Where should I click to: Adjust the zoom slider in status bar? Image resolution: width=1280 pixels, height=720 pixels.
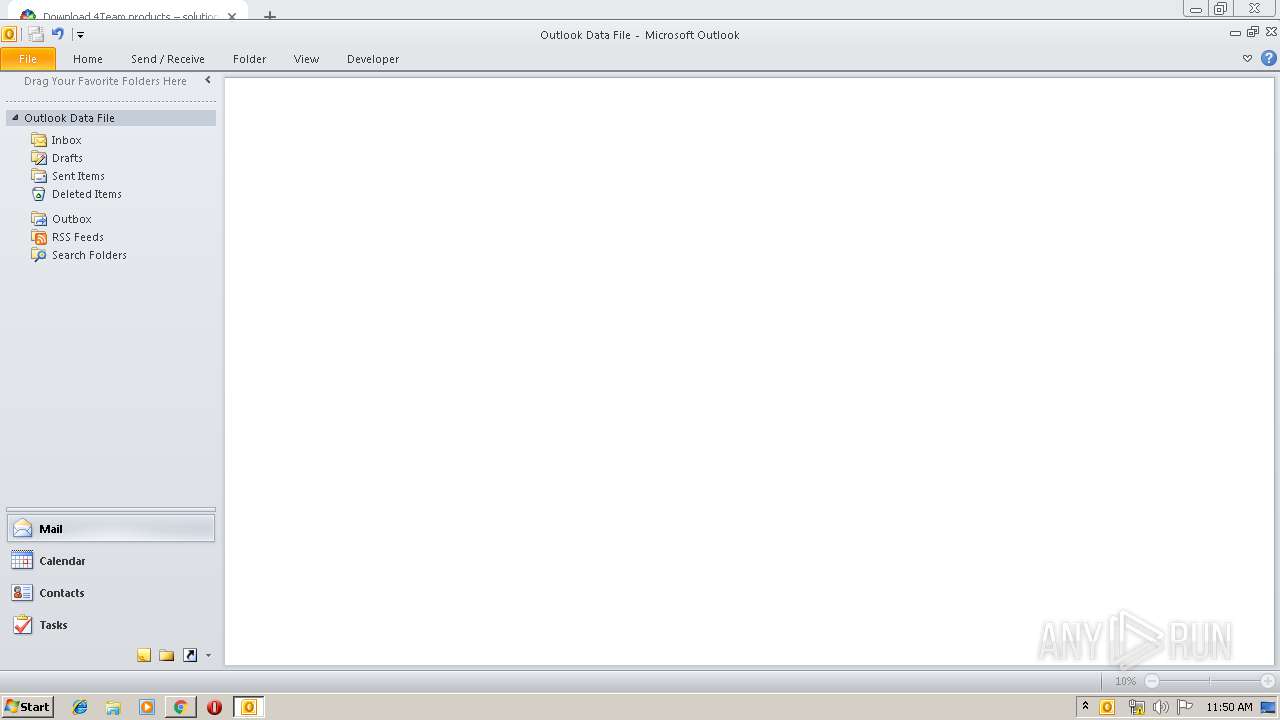click(x=1210, y=681)
